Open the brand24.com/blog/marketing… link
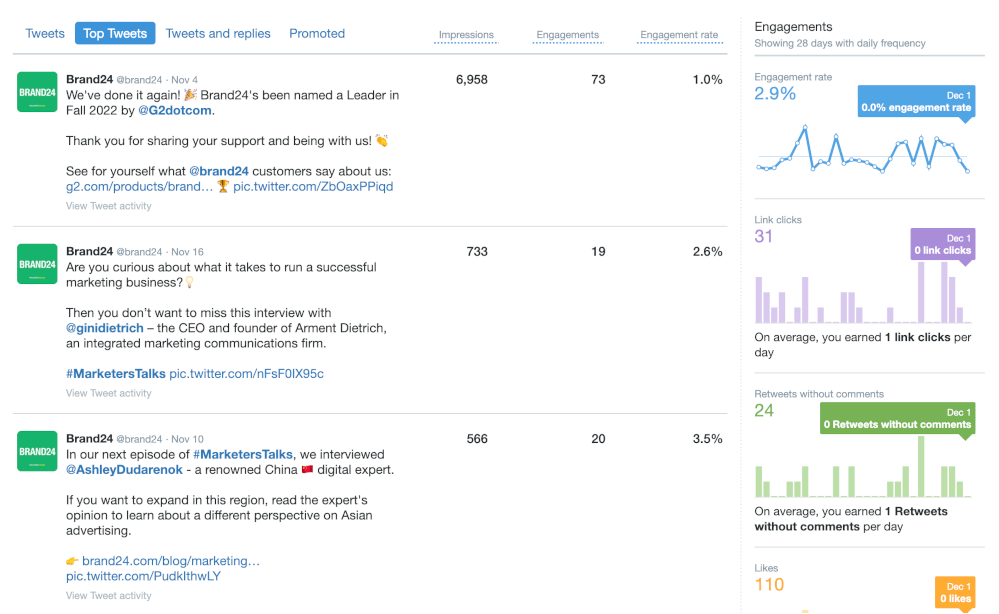The height and width of the screenshot is (614, 999). [x=171, y=561]
